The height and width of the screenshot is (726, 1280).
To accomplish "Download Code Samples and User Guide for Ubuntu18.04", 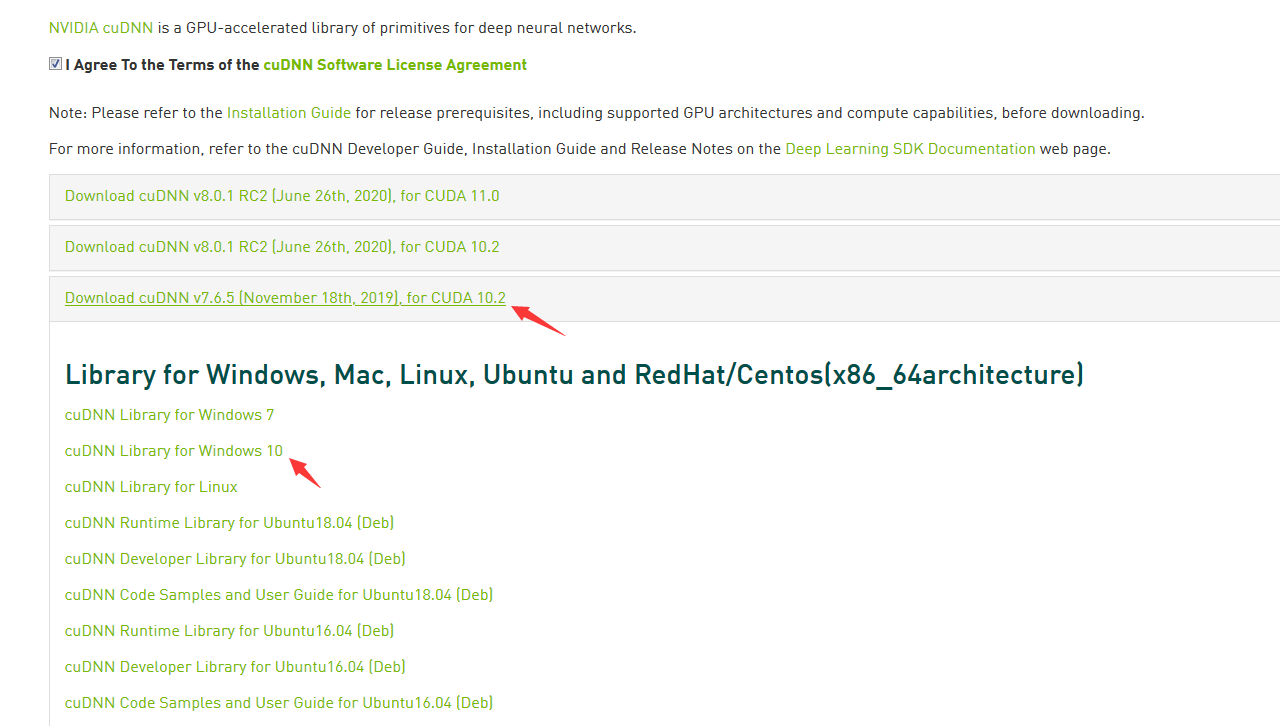I will [x=279, y=595].
